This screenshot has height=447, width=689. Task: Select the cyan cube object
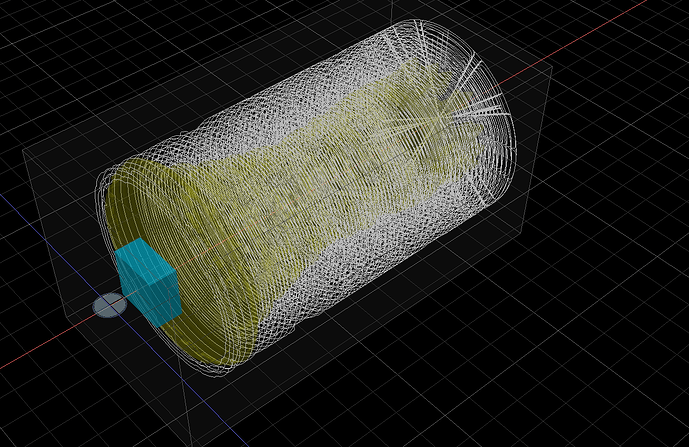click(x=149, y=283)
